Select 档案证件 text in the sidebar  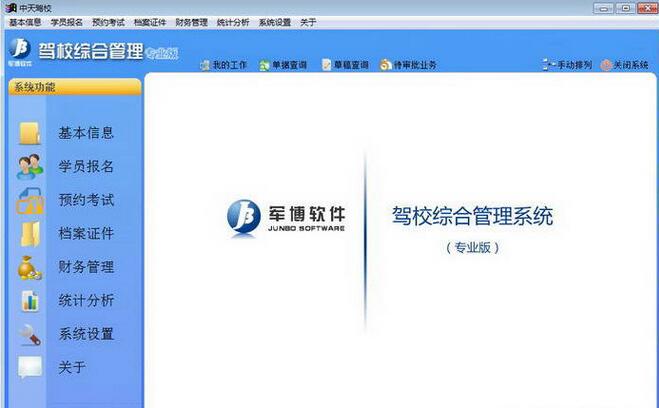tap(86, 233)
